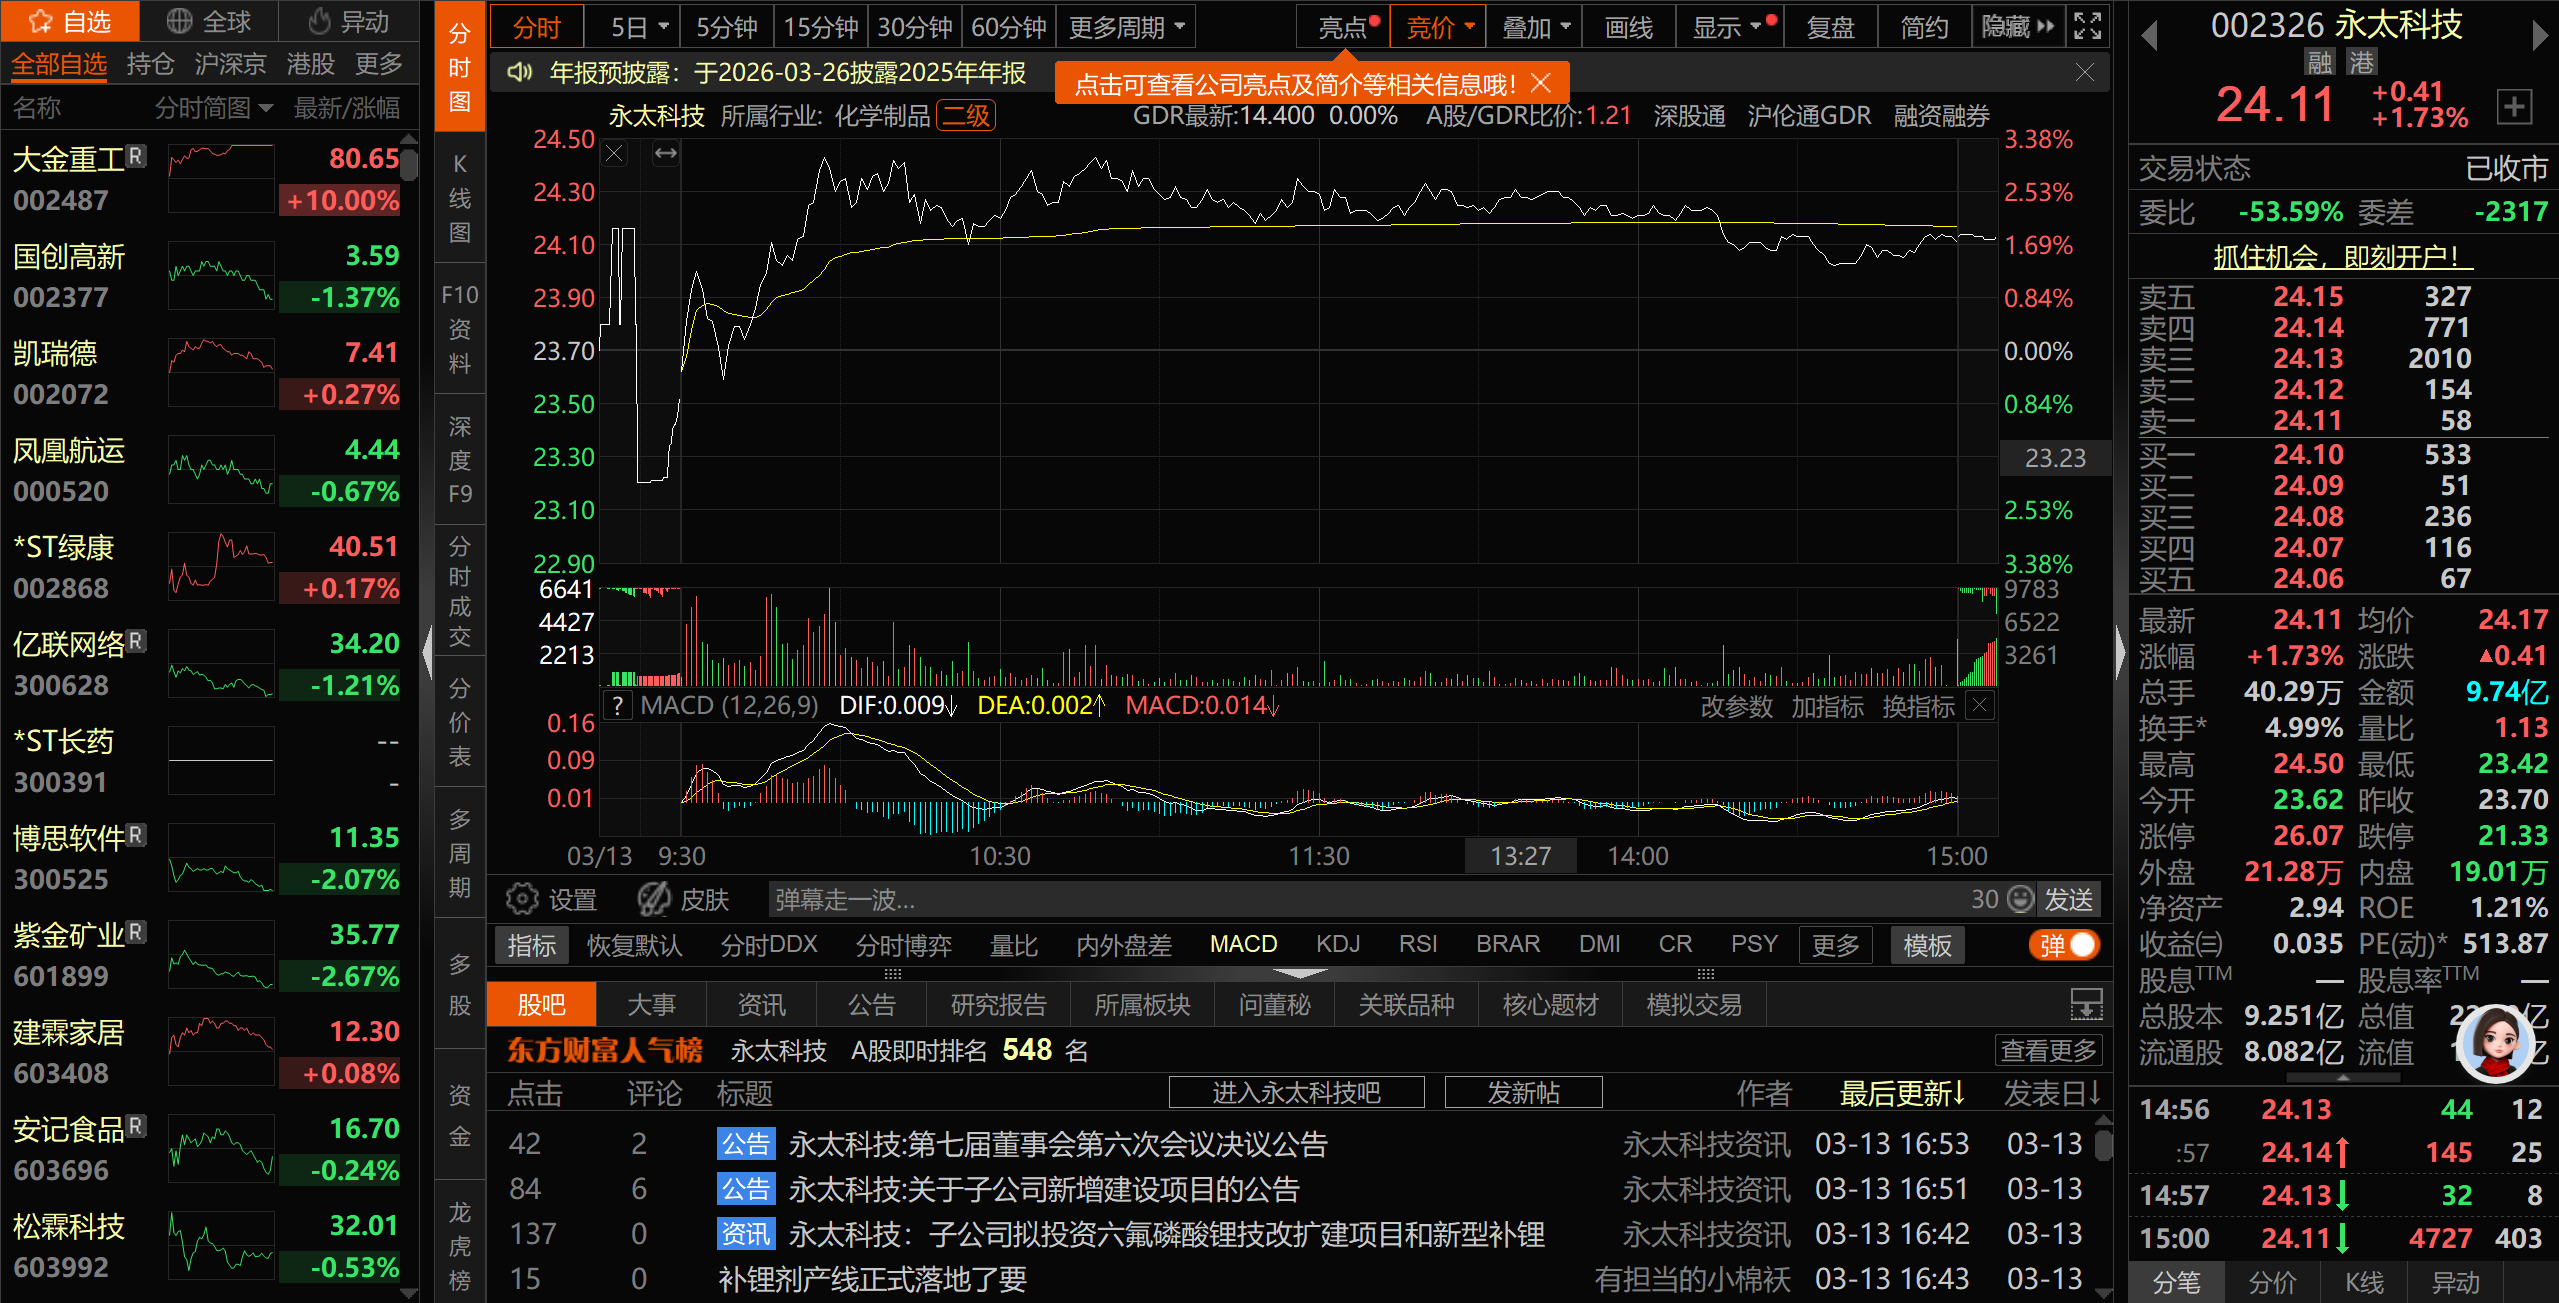Viewport: 2559px width, 1303px height.
Task: Click the assistant avatar icon
Action: [x=2495, y=1044]
